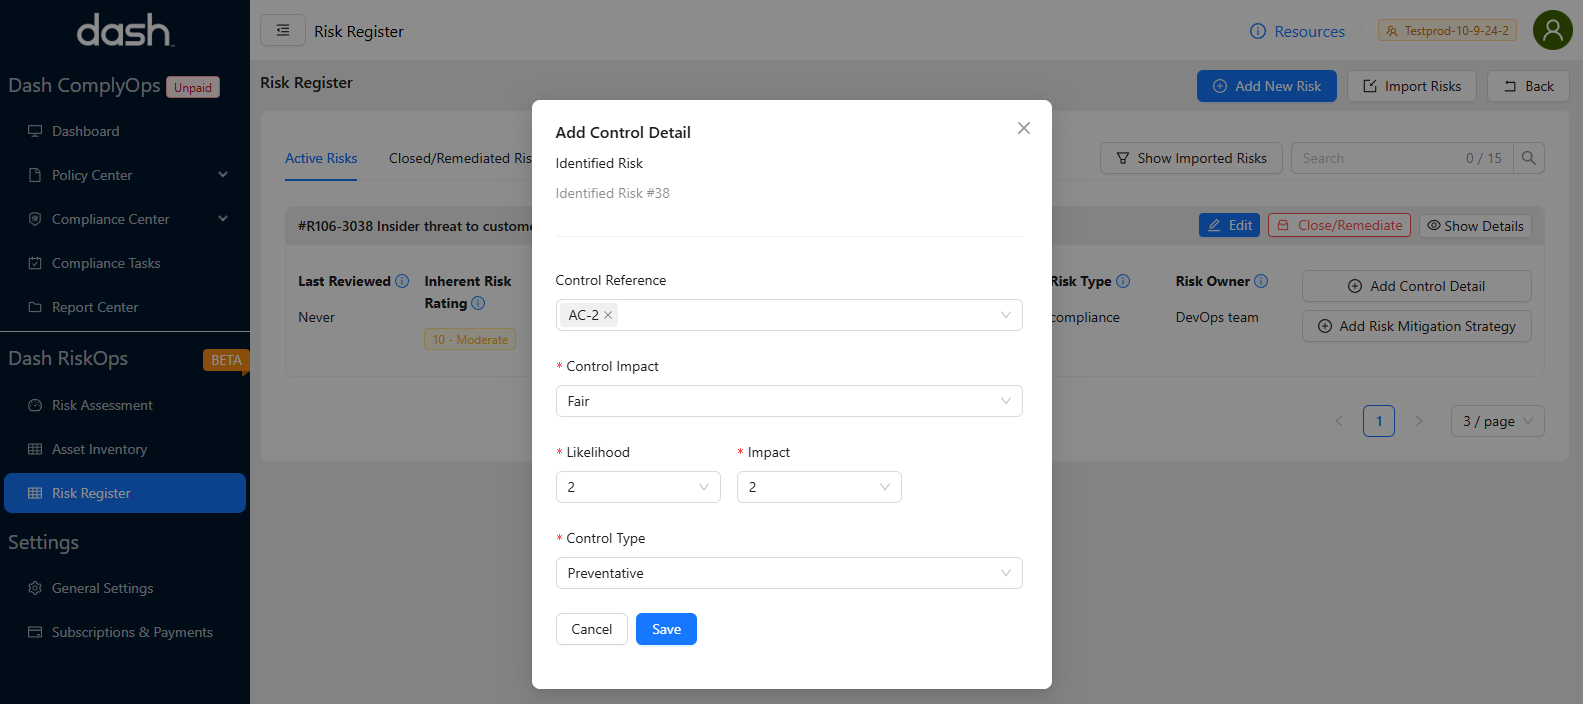This screenshot has height=704, width=1583.
Task: Click the Inherent Risk Rating info icon
Action: point(478,303)
